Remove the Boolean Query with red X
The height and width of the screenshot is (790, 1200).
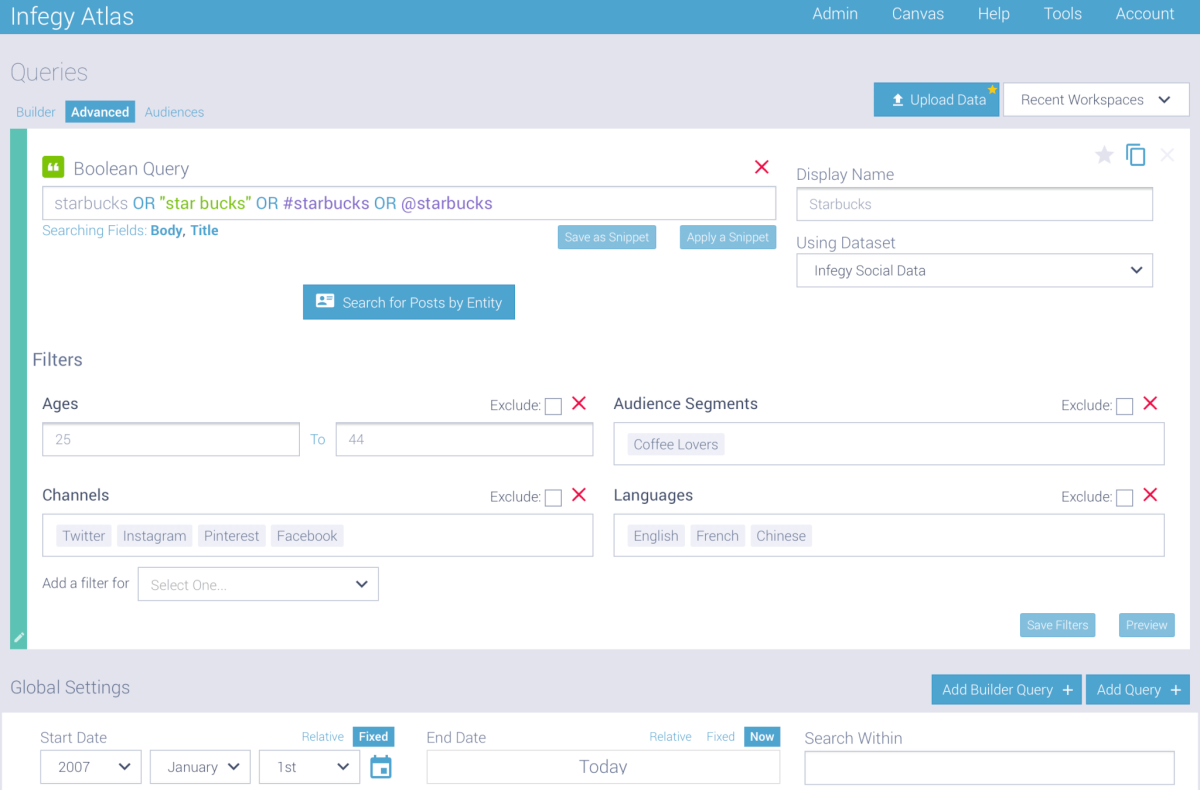[x=762, y=167]
